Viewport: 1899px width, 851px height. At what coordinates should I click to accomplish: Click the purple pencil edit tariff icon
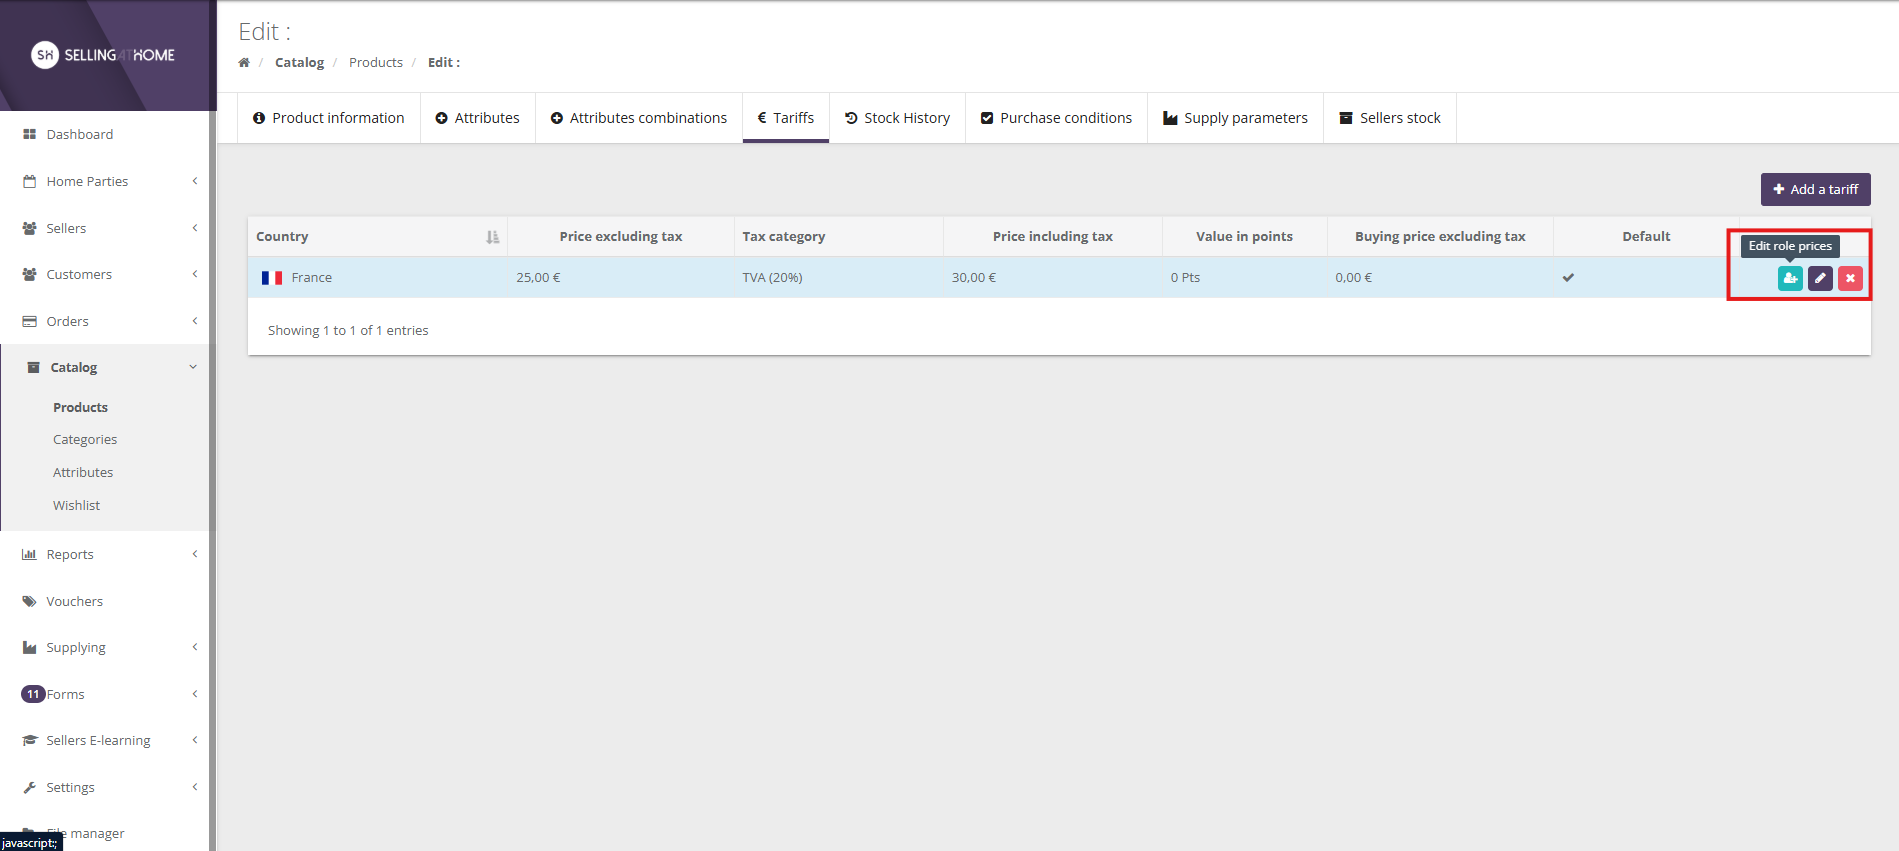1820,278
